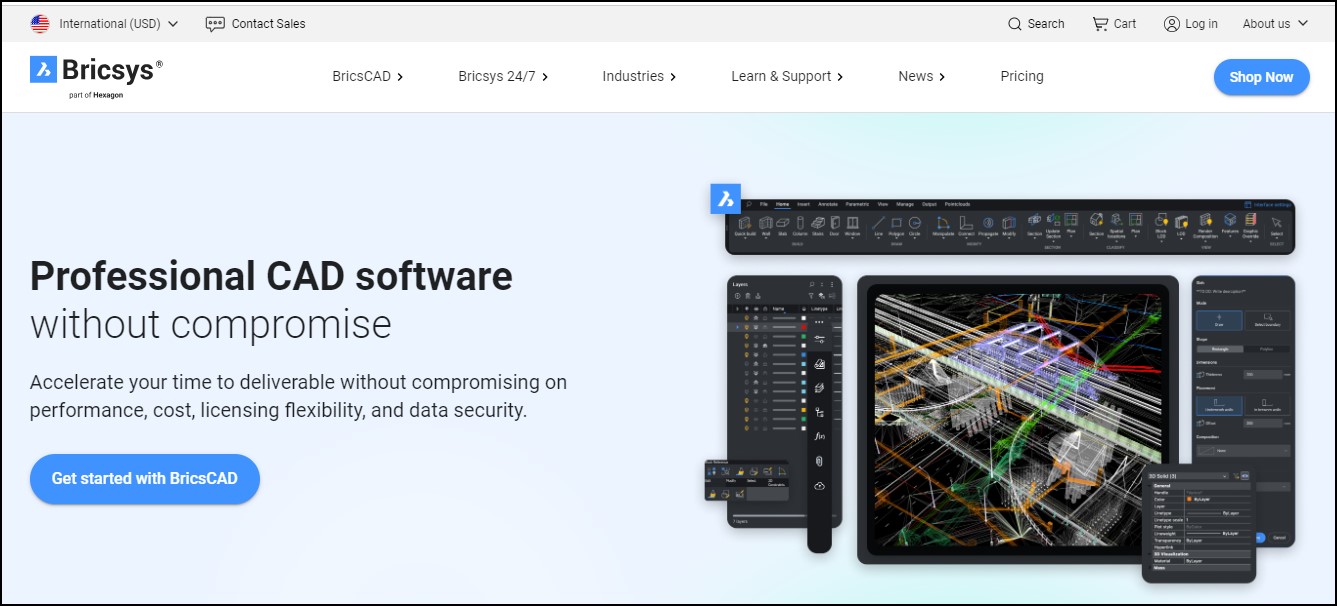This screenshot has height=606, width=1337.
Task: Click the Contact Sales chat bubble icon
Action: pyautogui.click(x=215, y=24)
